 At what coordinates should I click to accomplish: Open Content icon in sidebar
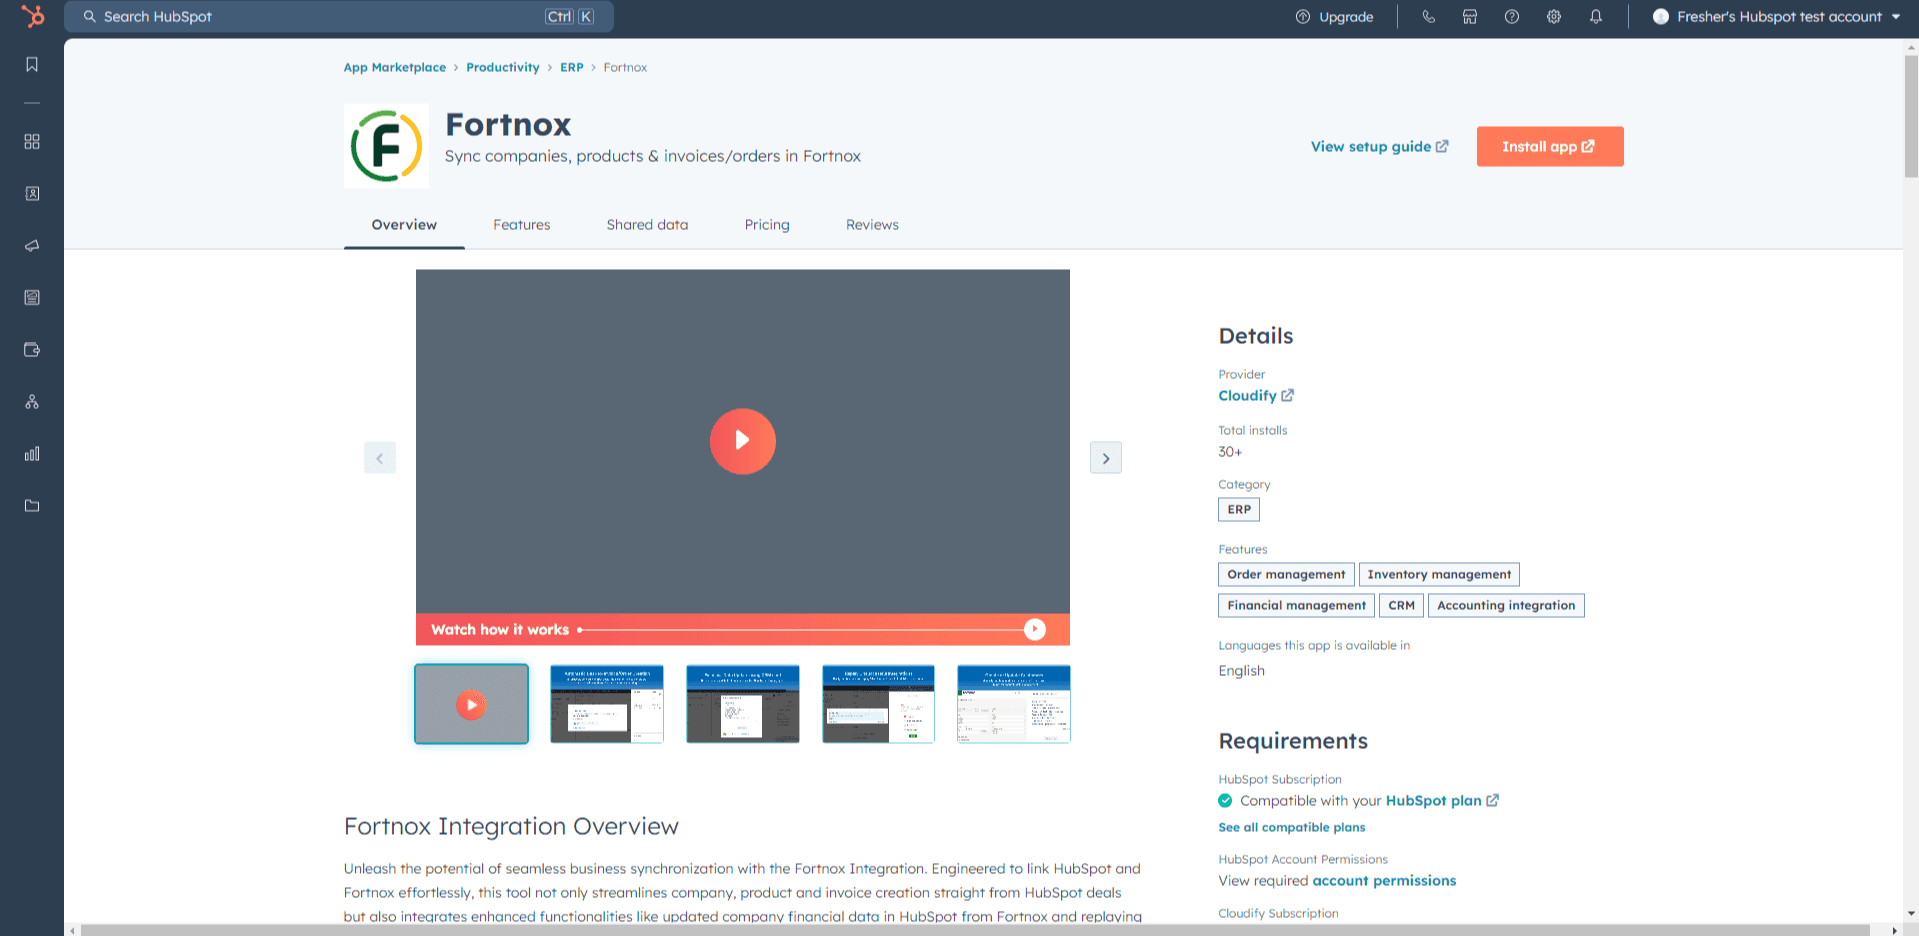click(x=32, y=298)
